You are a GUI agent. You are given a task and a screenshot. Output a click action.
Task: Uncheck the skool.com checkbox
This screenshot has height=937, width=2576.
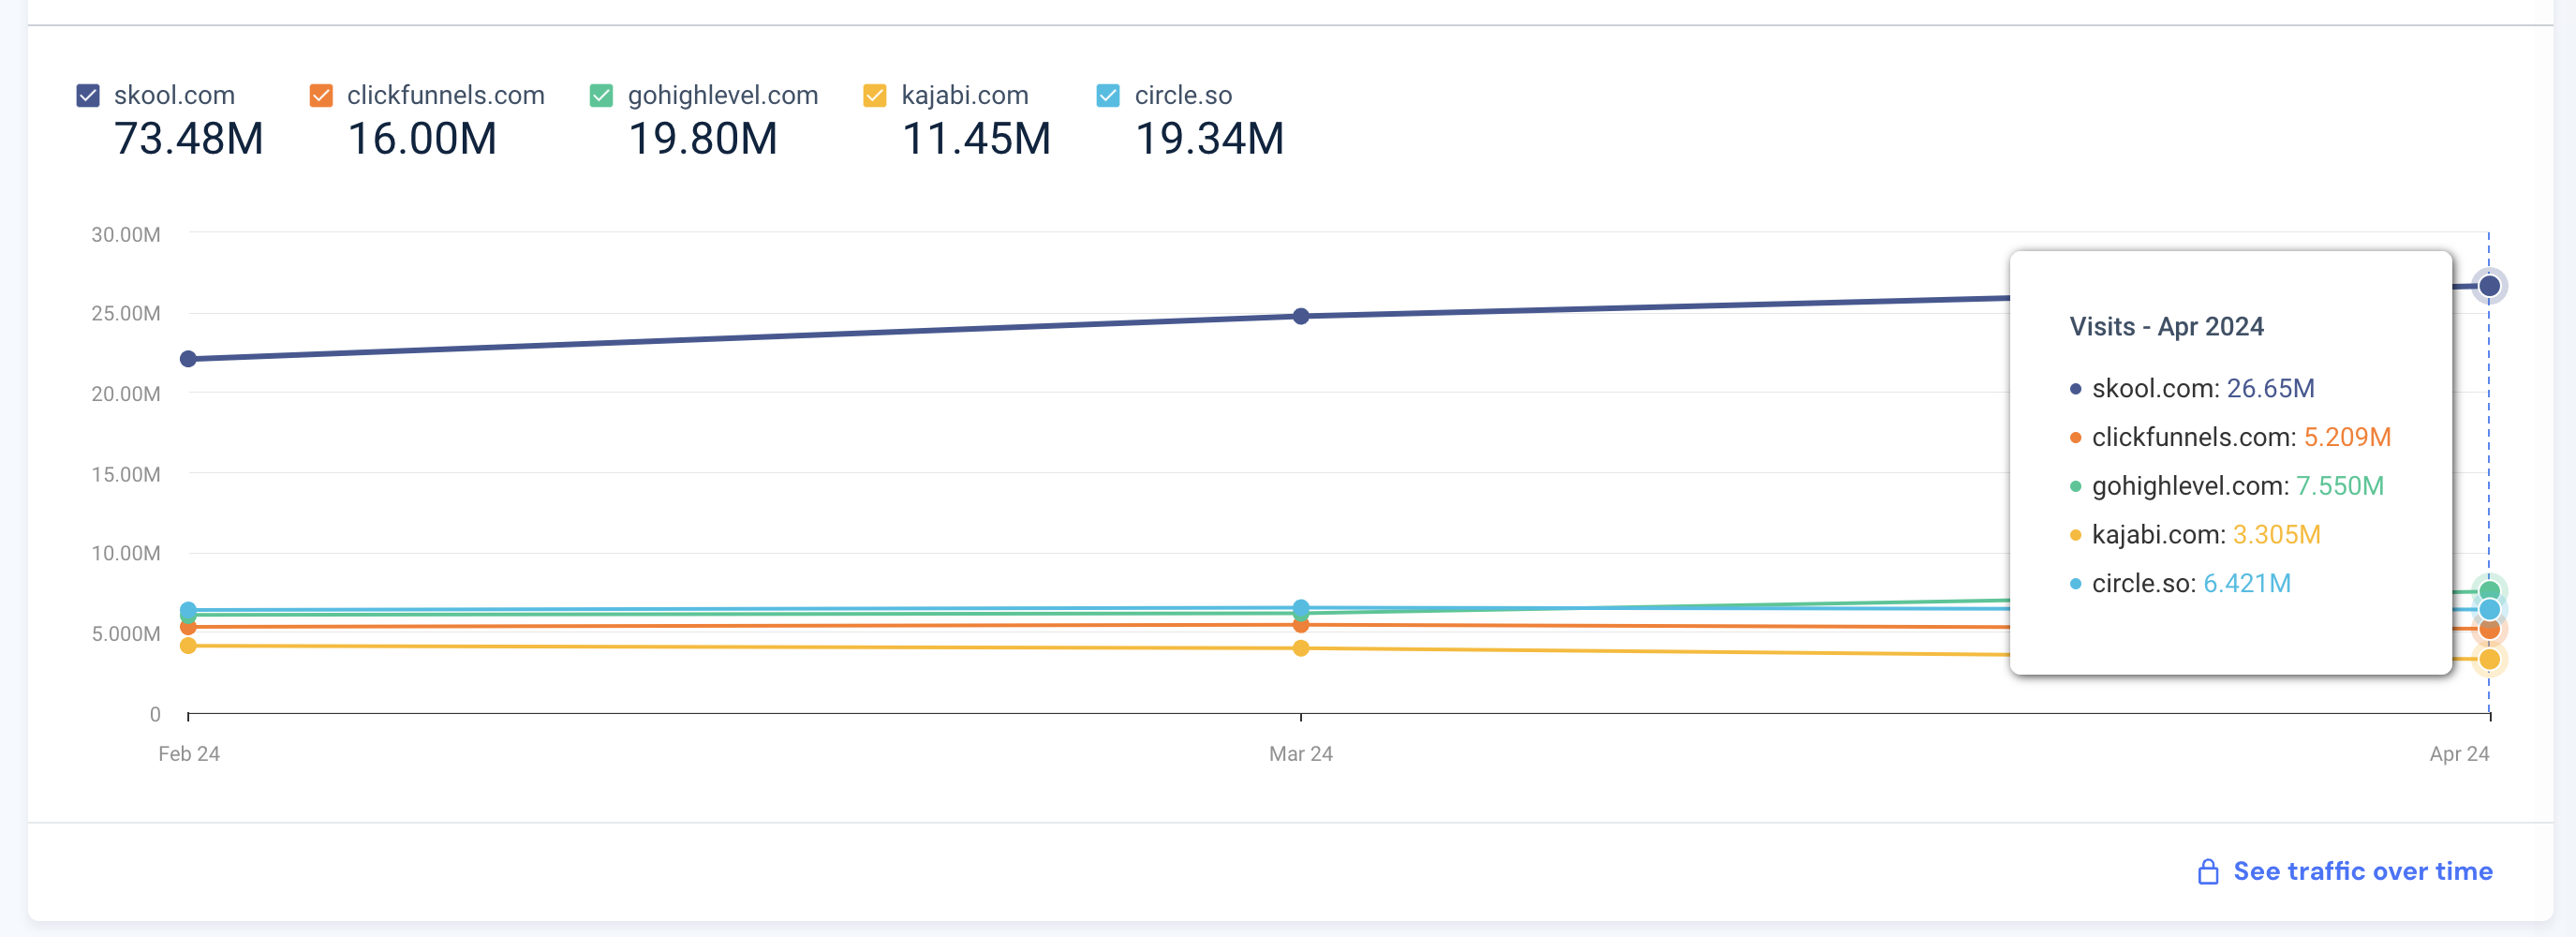tap(88, 96)
